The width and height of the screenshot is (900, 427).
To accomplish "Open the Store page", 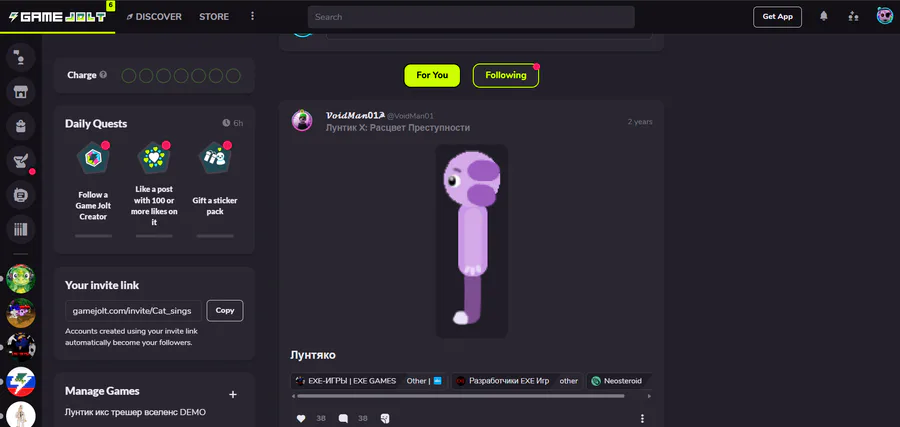I will (214, 17).
